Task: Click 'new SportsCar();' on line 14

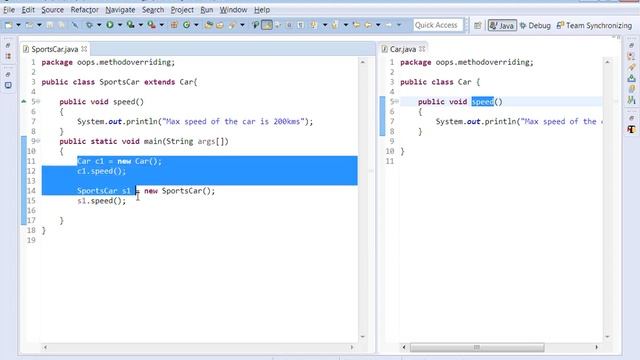Action: coord(180,191)
